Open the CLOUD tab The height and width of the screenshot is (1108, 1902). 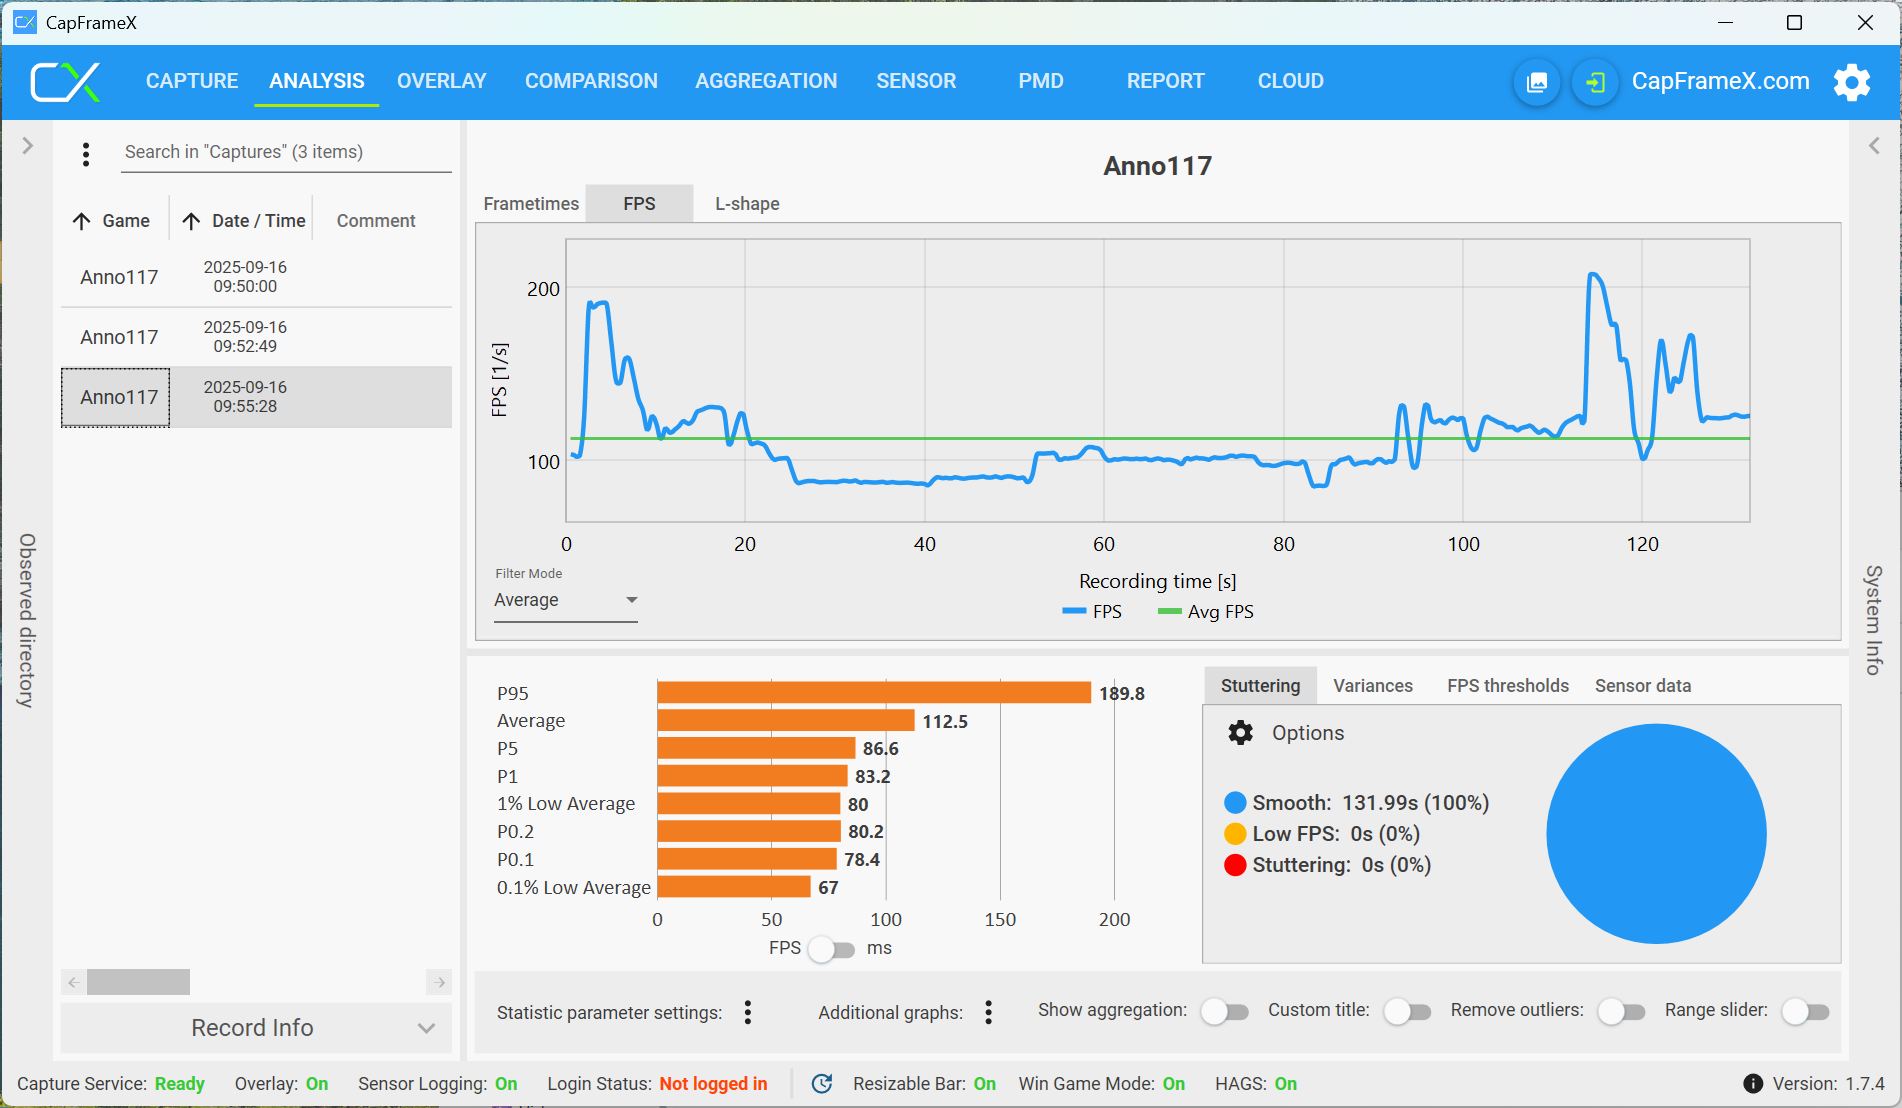tap(1291, 81)
